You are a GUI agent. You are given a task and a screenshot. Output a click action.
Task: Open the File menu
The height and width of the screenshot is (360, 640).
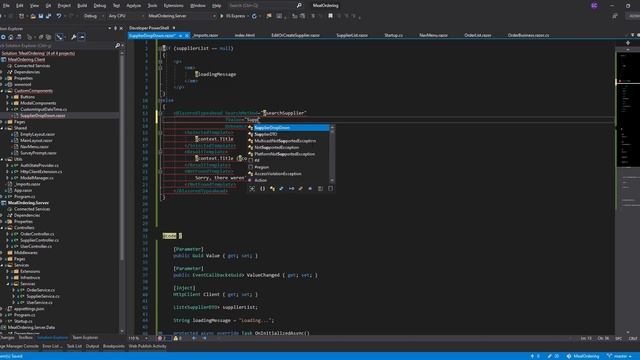point(6,5)
